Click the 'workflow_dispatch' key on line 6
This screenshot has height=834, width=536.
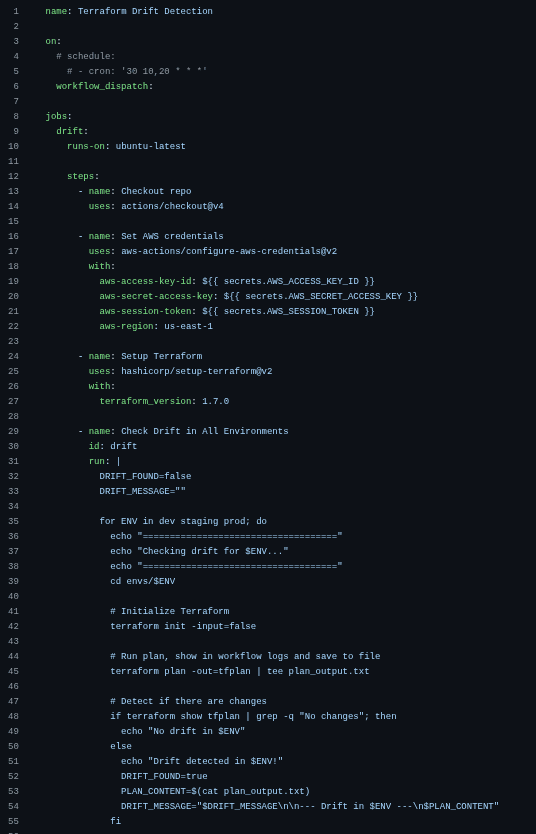(102, 86)
